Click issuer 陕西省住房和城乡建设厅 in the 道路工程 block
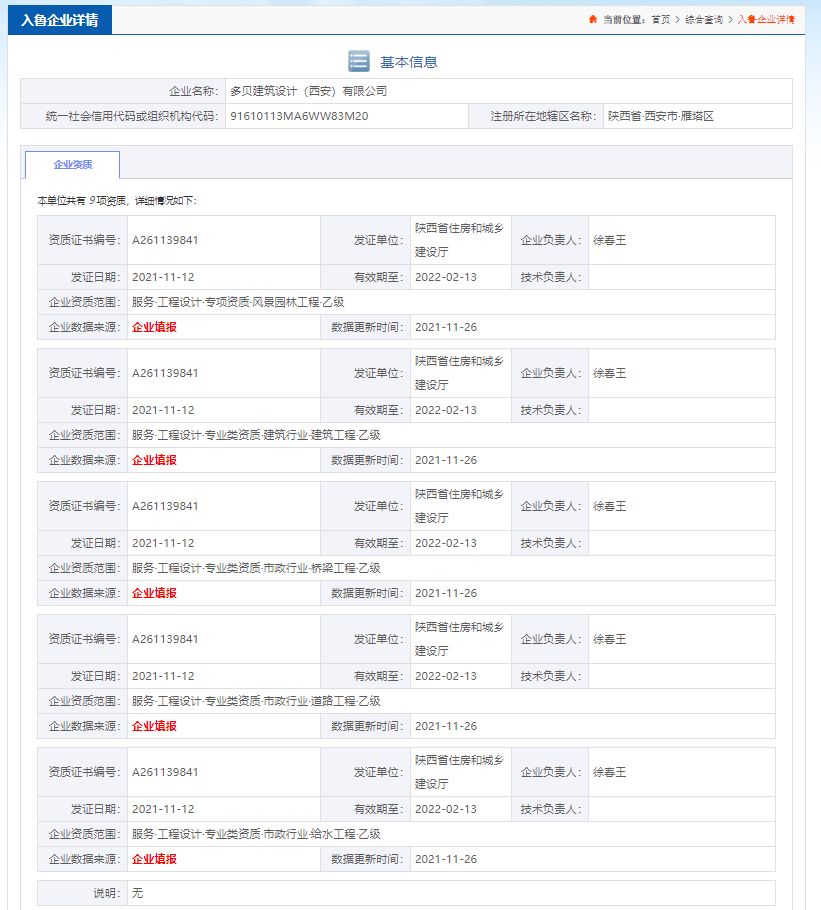This screenshot has height=910, width=821. [459, 639]
